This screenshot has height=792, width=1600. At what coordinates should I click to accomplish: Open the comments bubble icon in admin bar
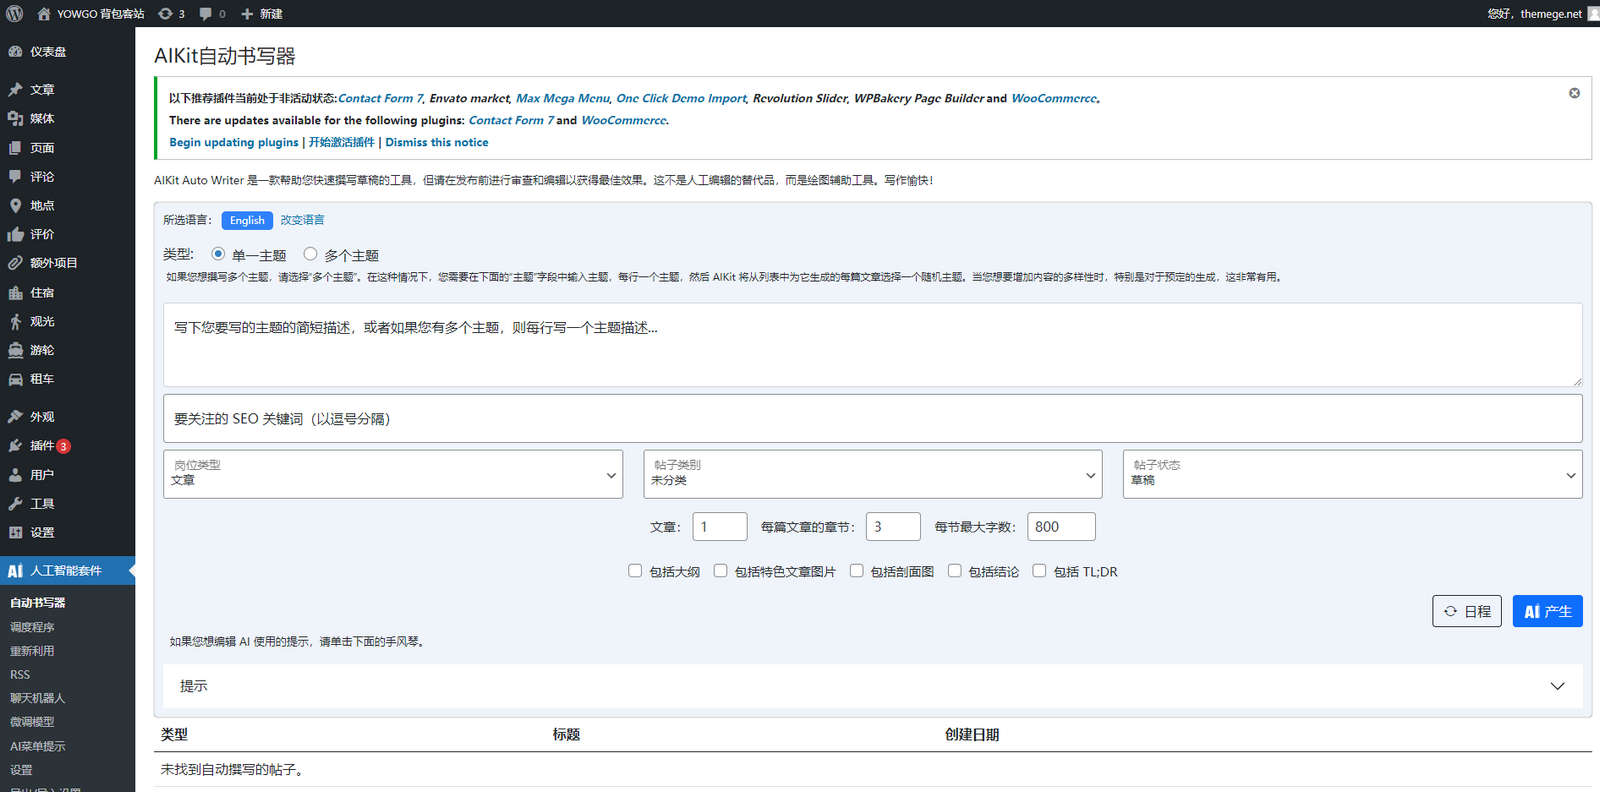[x=205, y=14]
